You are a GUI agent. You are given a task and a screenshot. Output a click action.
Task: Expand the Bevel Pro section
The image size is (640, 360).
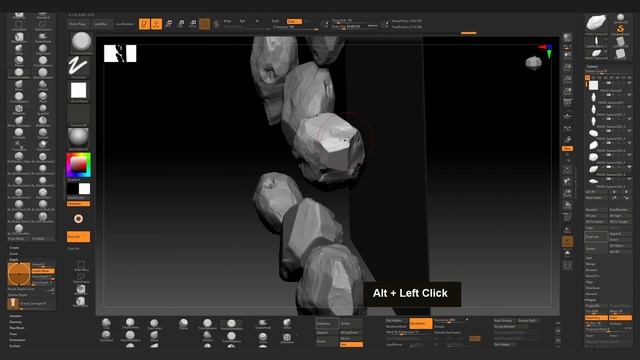click(592, 276)
